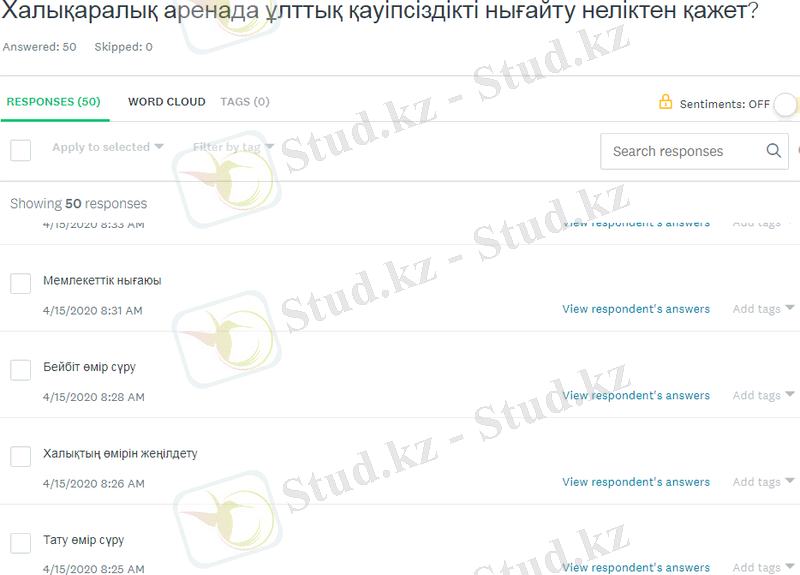Check the 'Мемлекеттік нығаюы' response box
The width and height of the screenshot is (800, 575).
pyautogui.click(x=20, y=283)
